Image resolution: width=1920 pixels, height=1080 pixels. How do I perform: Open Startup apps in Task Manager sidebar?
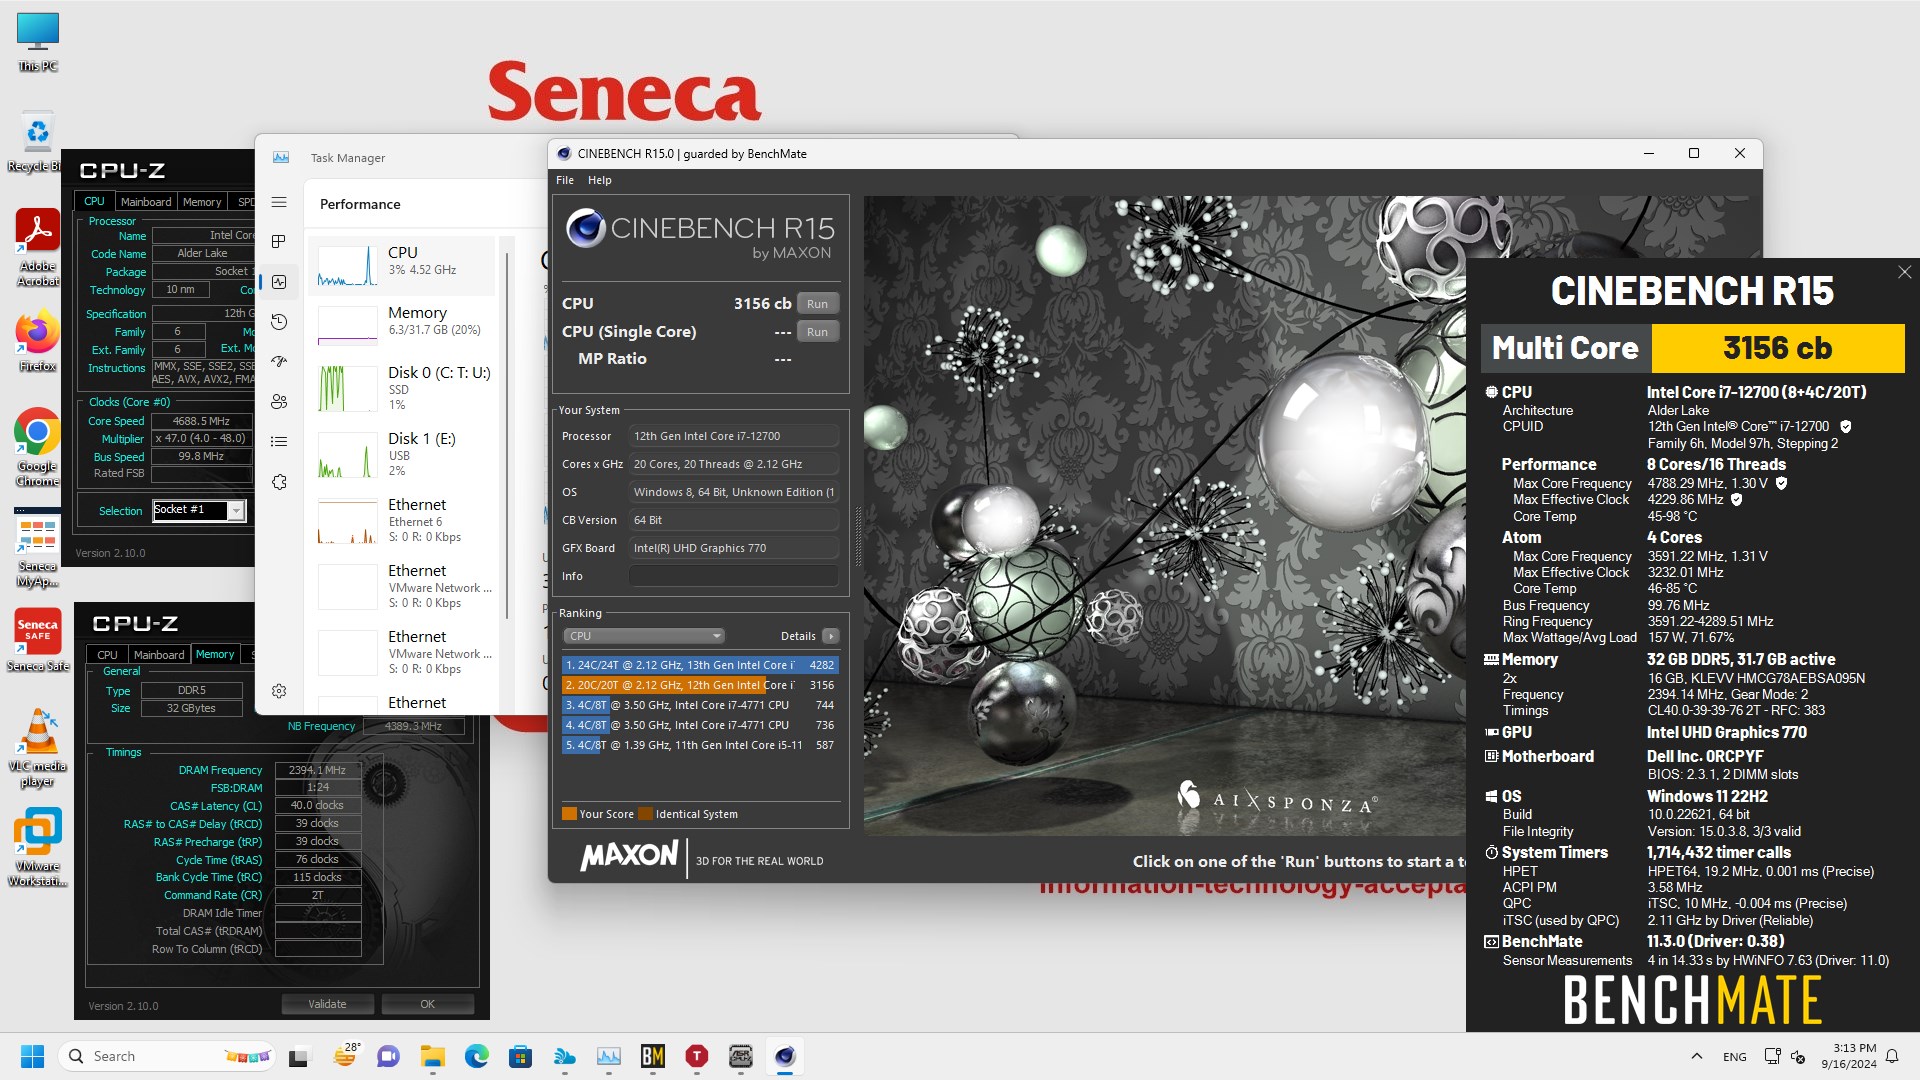279,361
